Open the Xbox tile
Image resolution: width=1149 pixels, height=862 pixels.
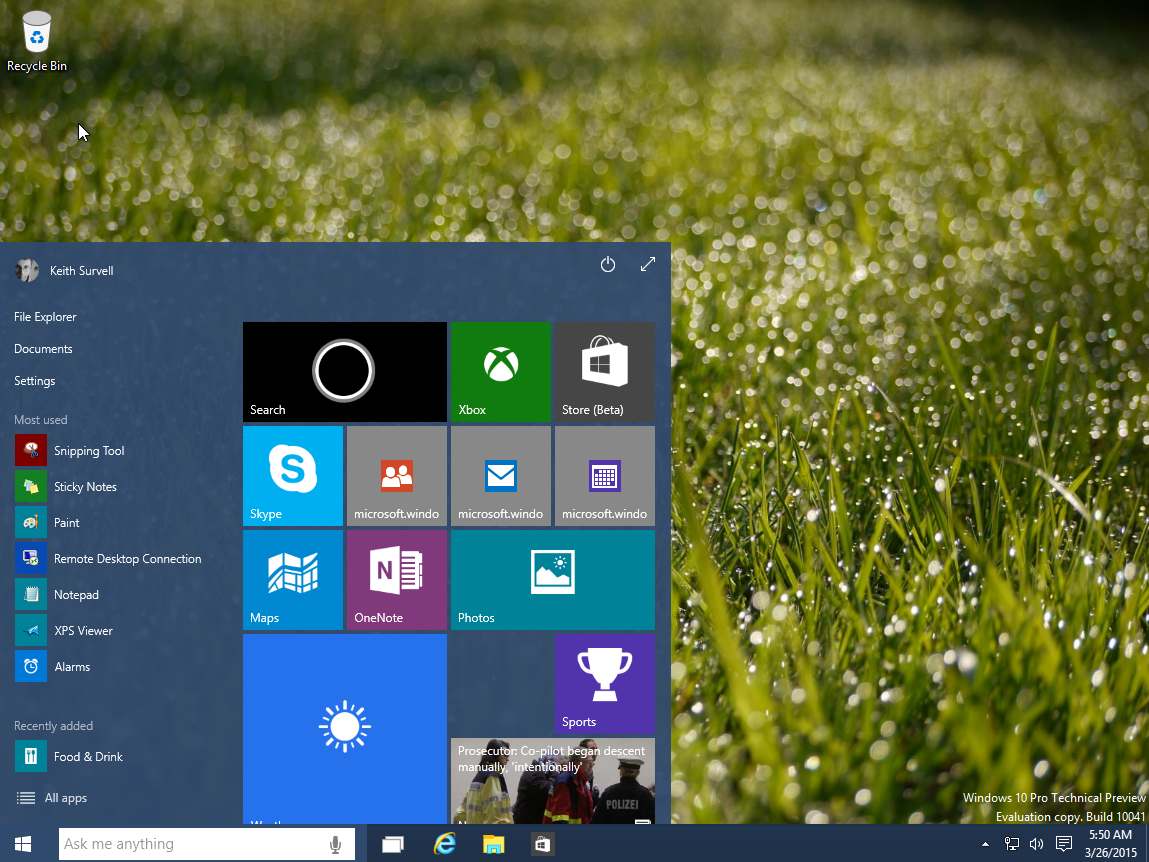tap(500, 372)
